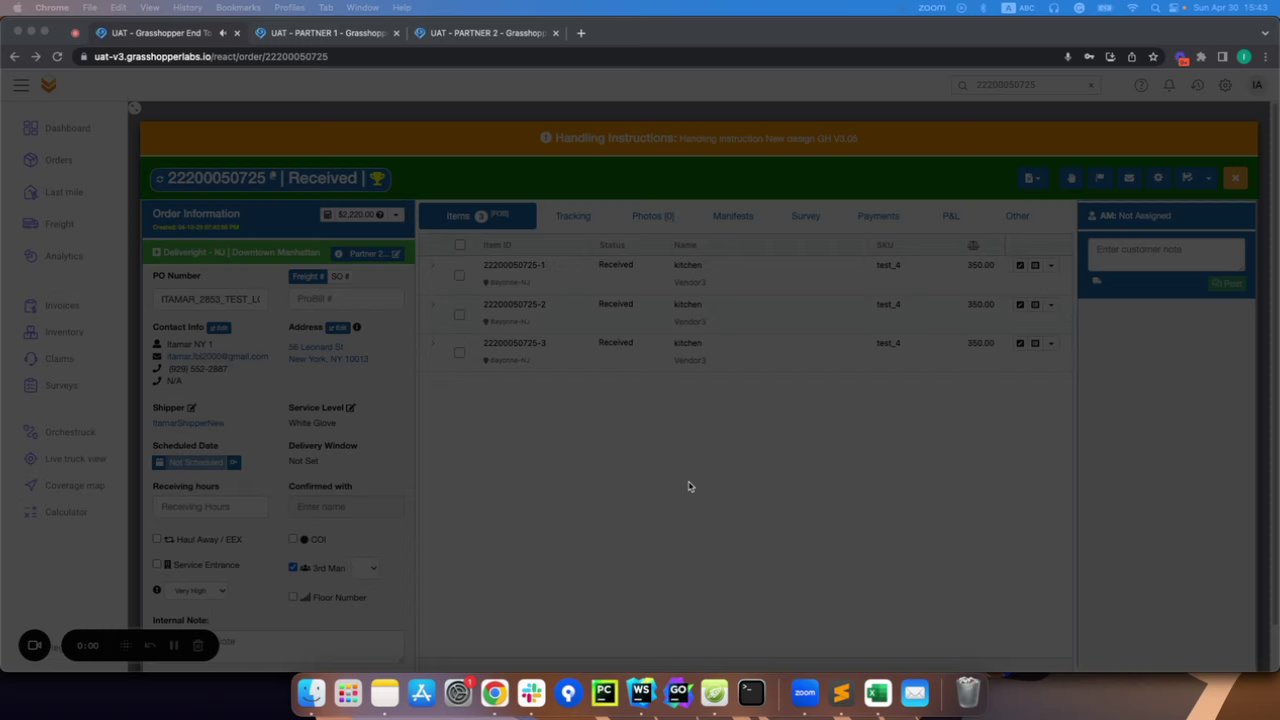Open the $2,220.00 price dropdown arrow
1280x720 pixels.
396,215
